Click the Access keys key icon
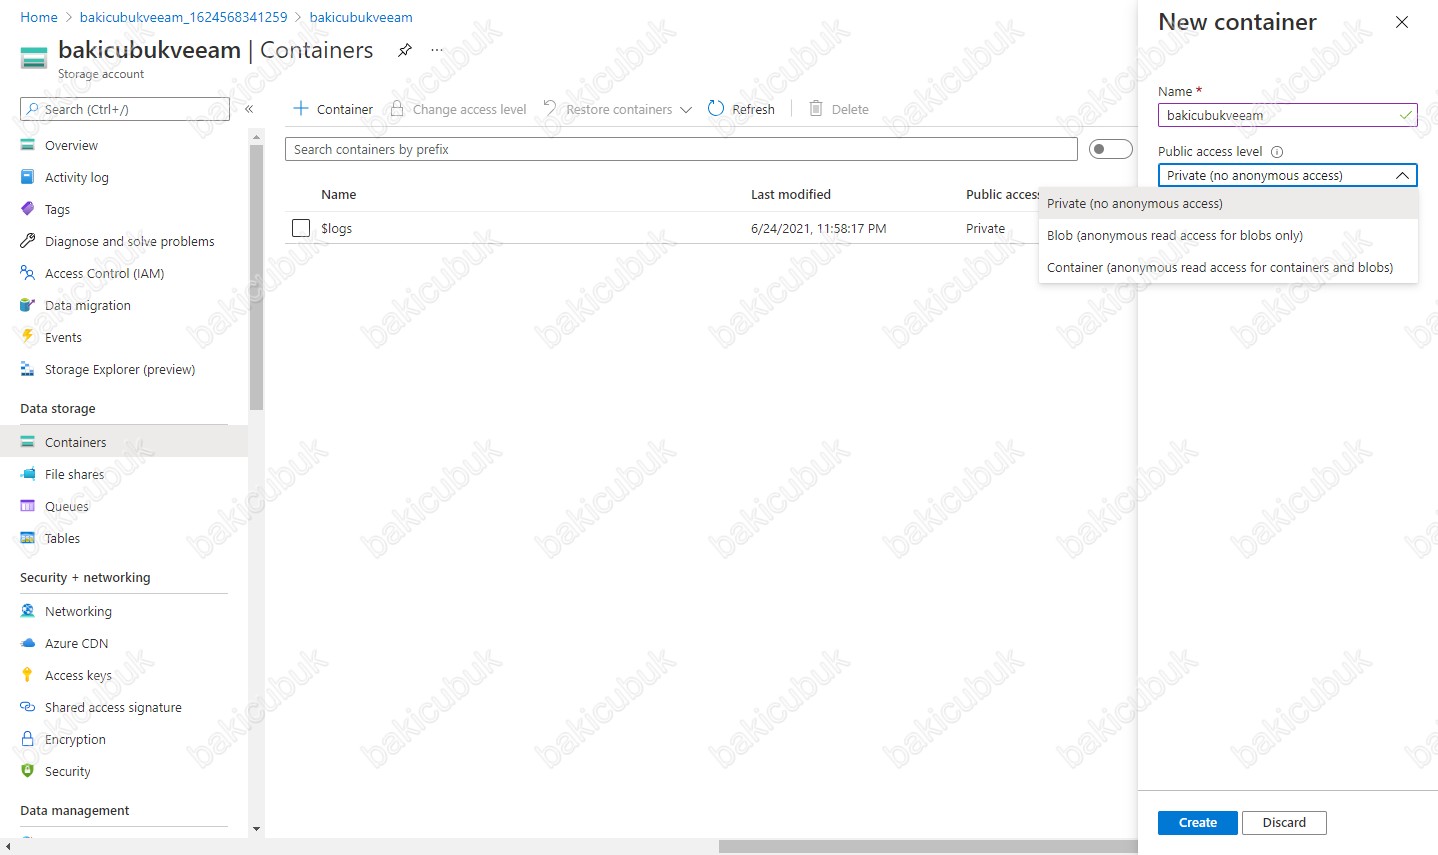The image size is (1438, 855). pyautogui.click(x=28, y=675)
